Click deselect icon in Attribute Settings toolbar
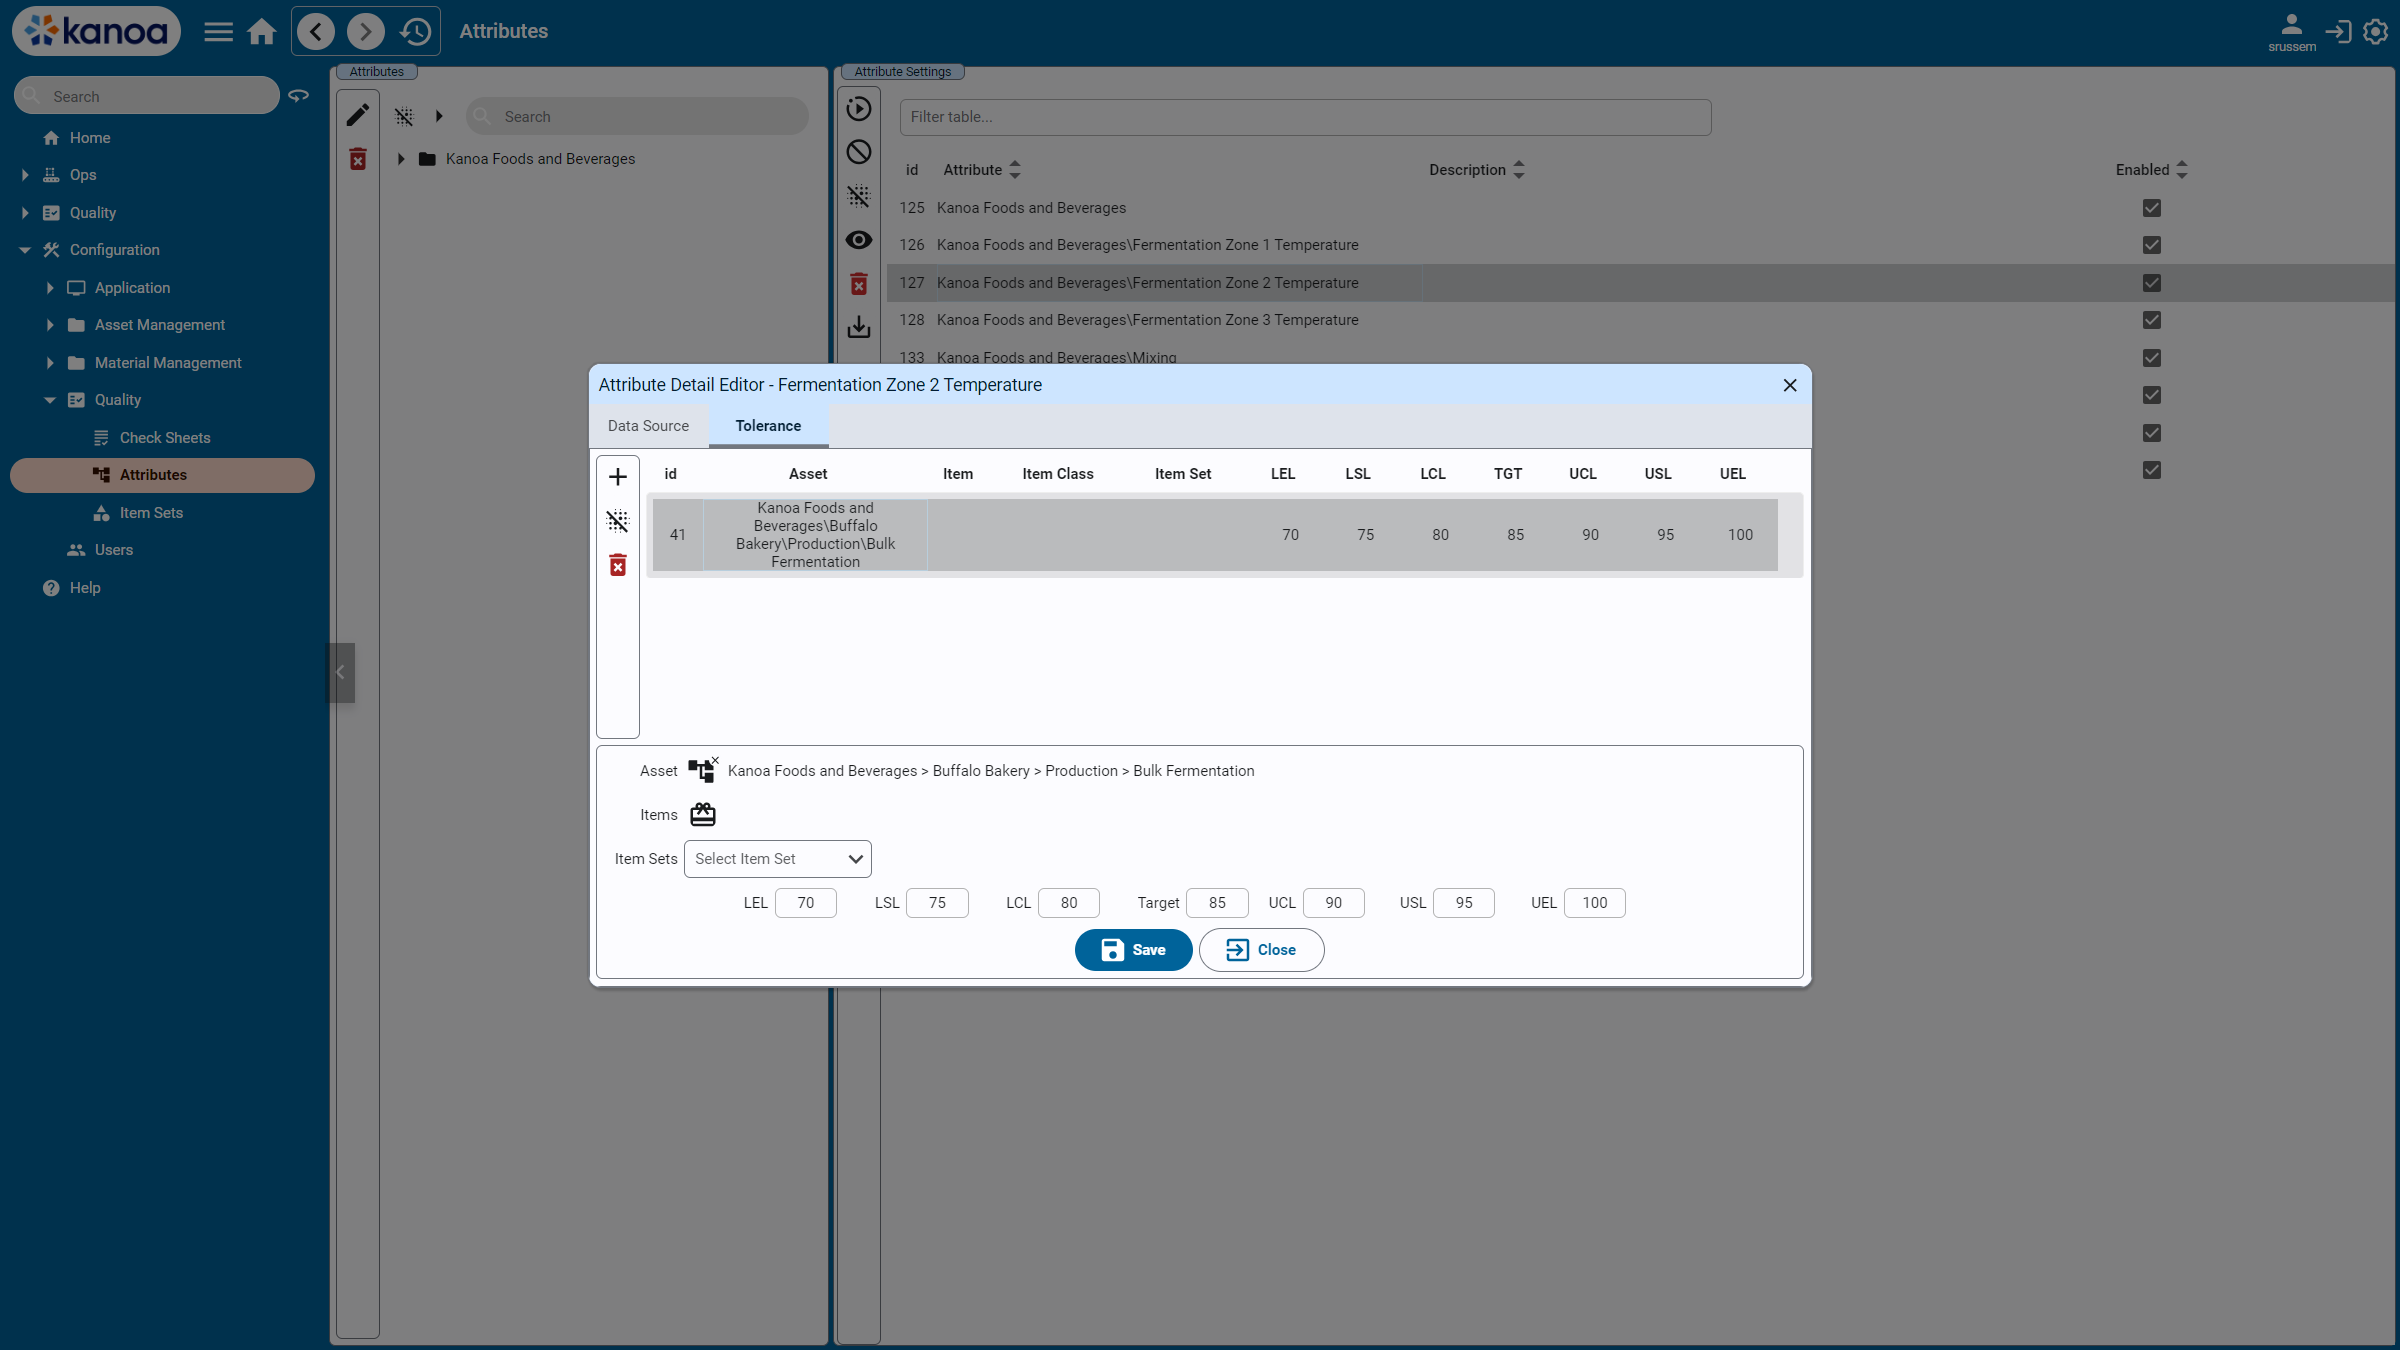The height and width of the screenshot is (1350, 2400). pos(859,196)
